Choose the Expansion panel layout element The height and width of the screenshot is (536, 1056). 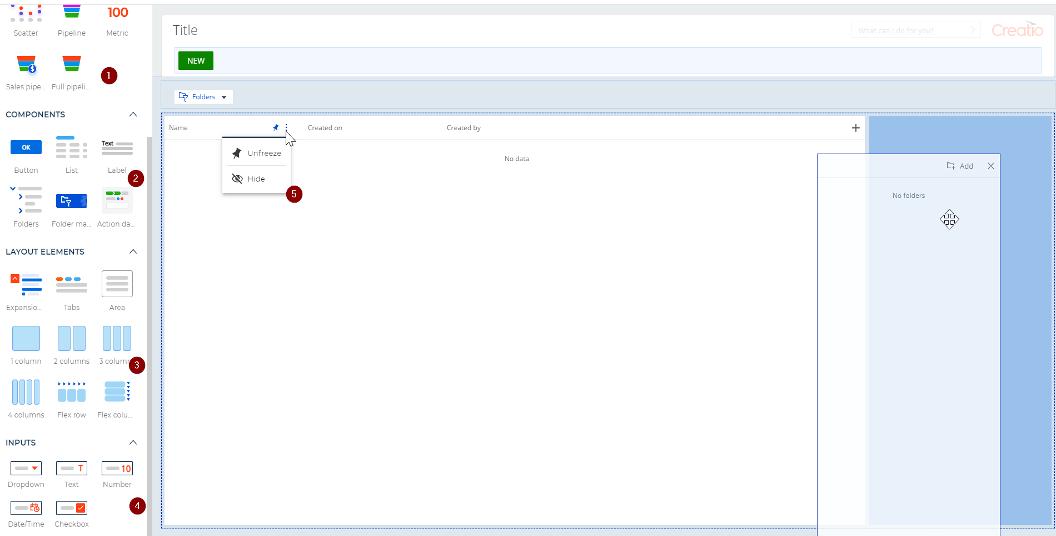click(x=26, y=291)
